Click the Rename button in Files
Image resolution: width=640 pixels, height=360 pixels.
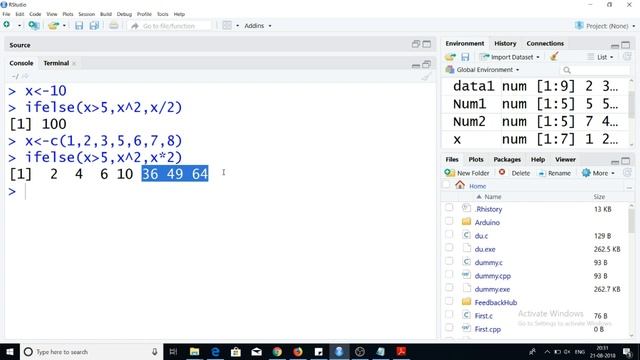click(554, 173)
